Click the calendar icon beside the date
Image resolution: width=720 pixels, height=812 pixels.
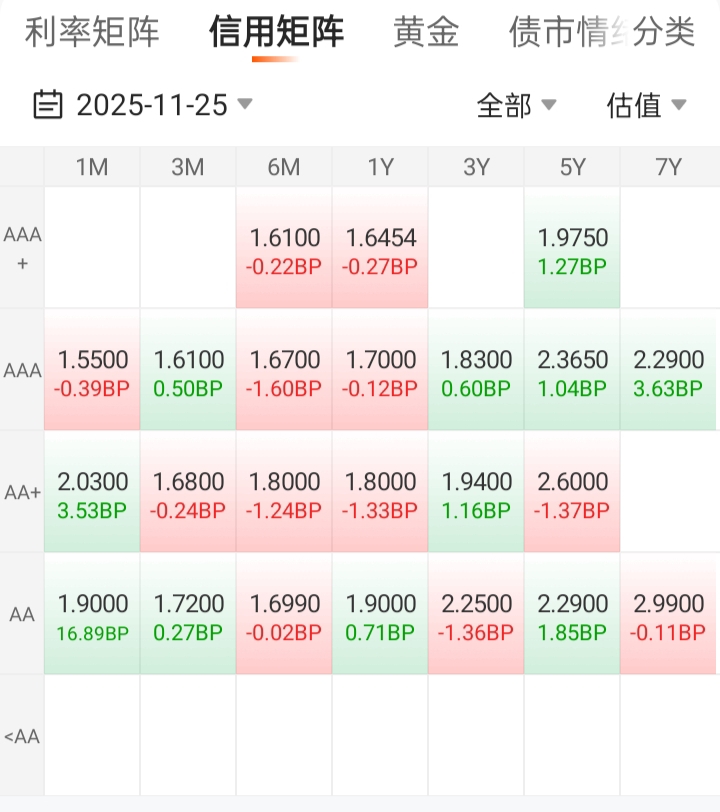coord(48,104)
